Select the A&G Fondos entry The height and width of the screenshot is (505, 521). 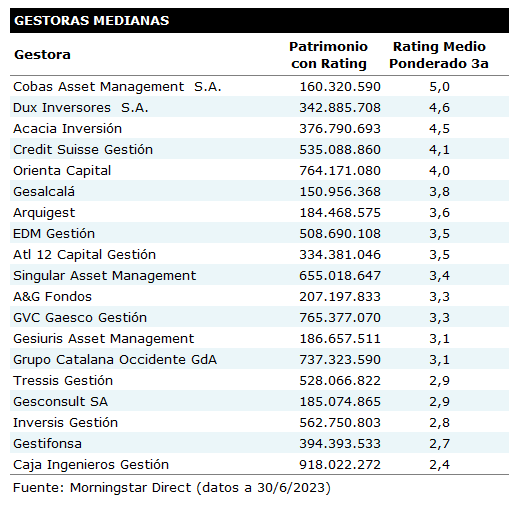52,297
